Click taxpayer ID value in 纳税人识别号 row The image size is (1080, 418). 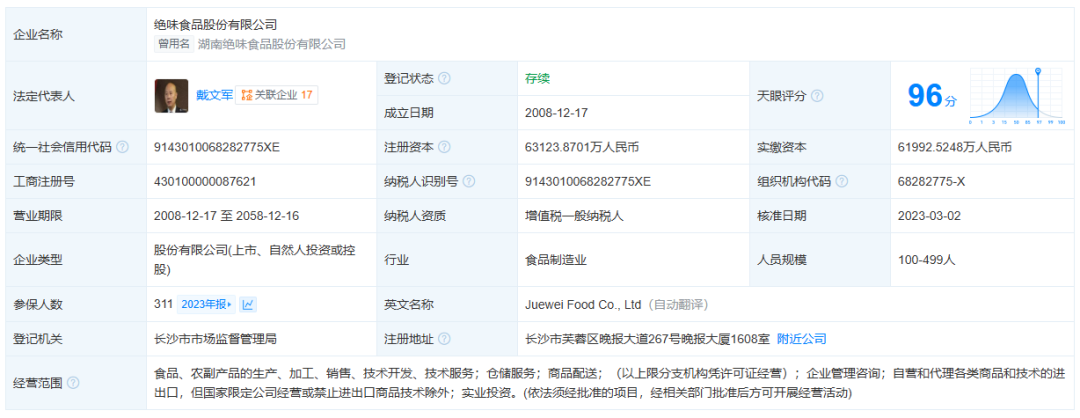point(588,182)
